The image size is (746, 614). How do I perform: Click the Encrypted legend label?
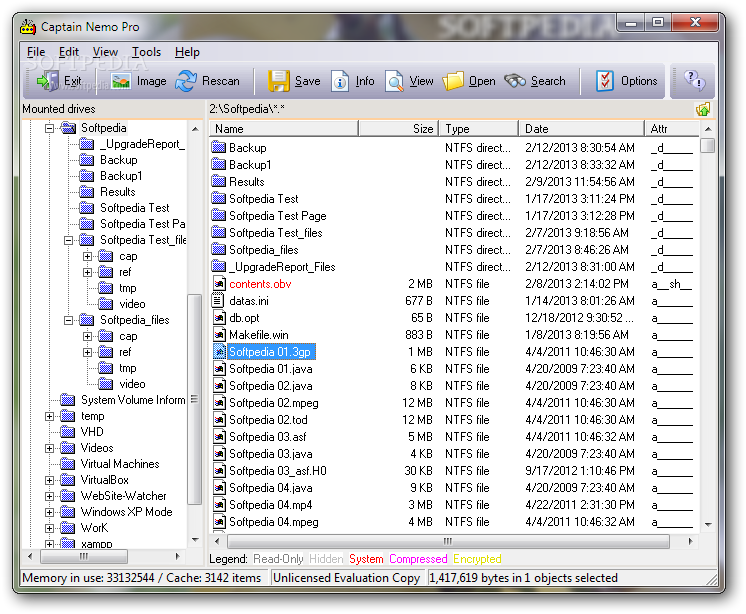pyautogui.click(x=477, y=559)
